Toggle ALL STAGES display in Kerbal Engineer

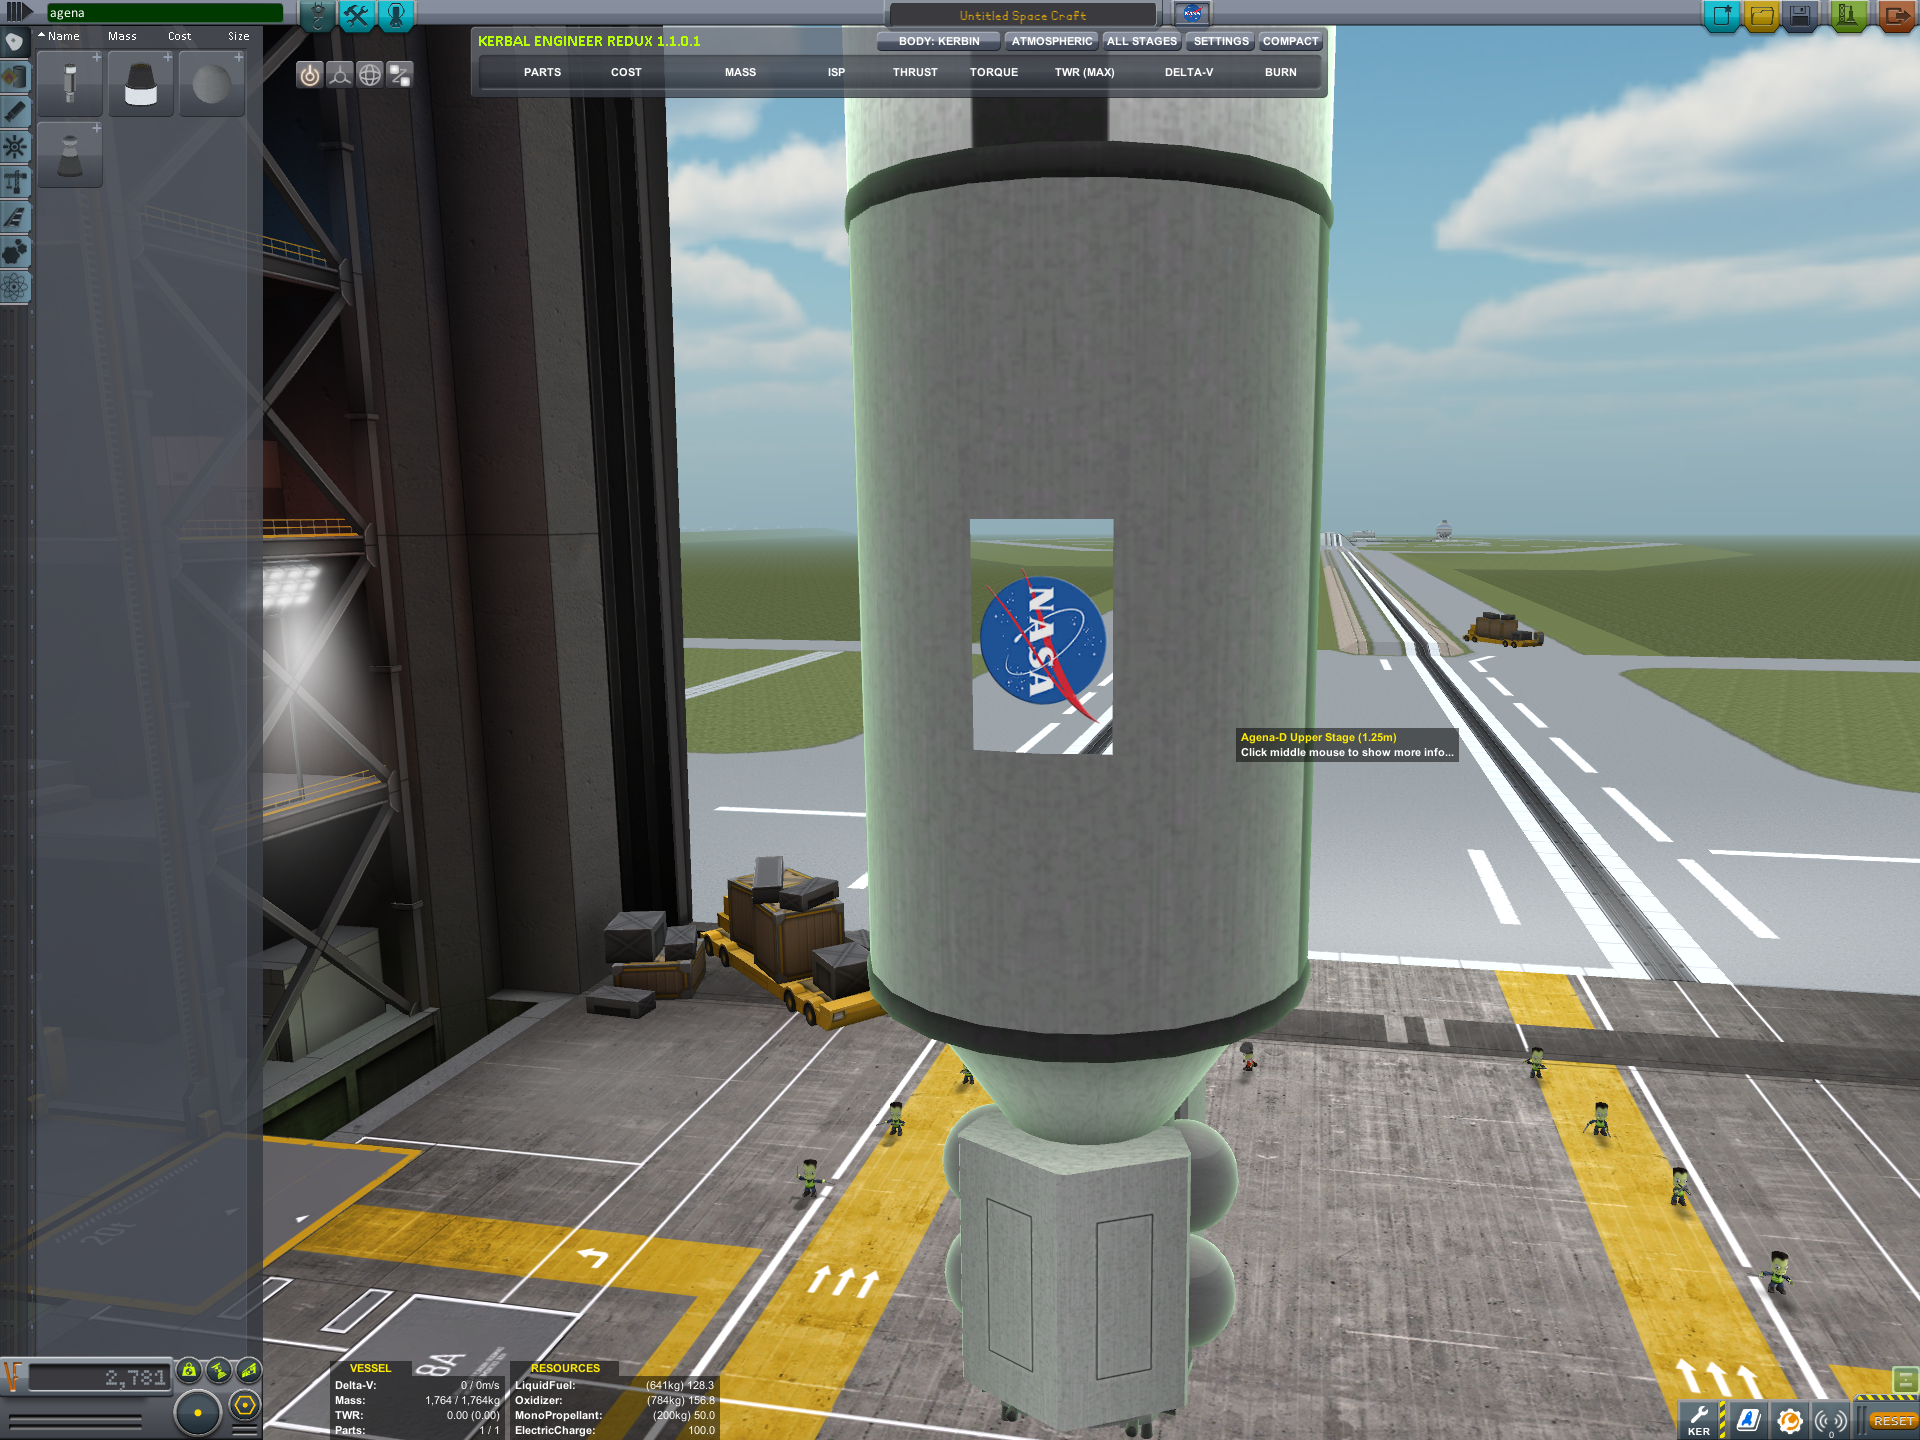(1142, 41)
